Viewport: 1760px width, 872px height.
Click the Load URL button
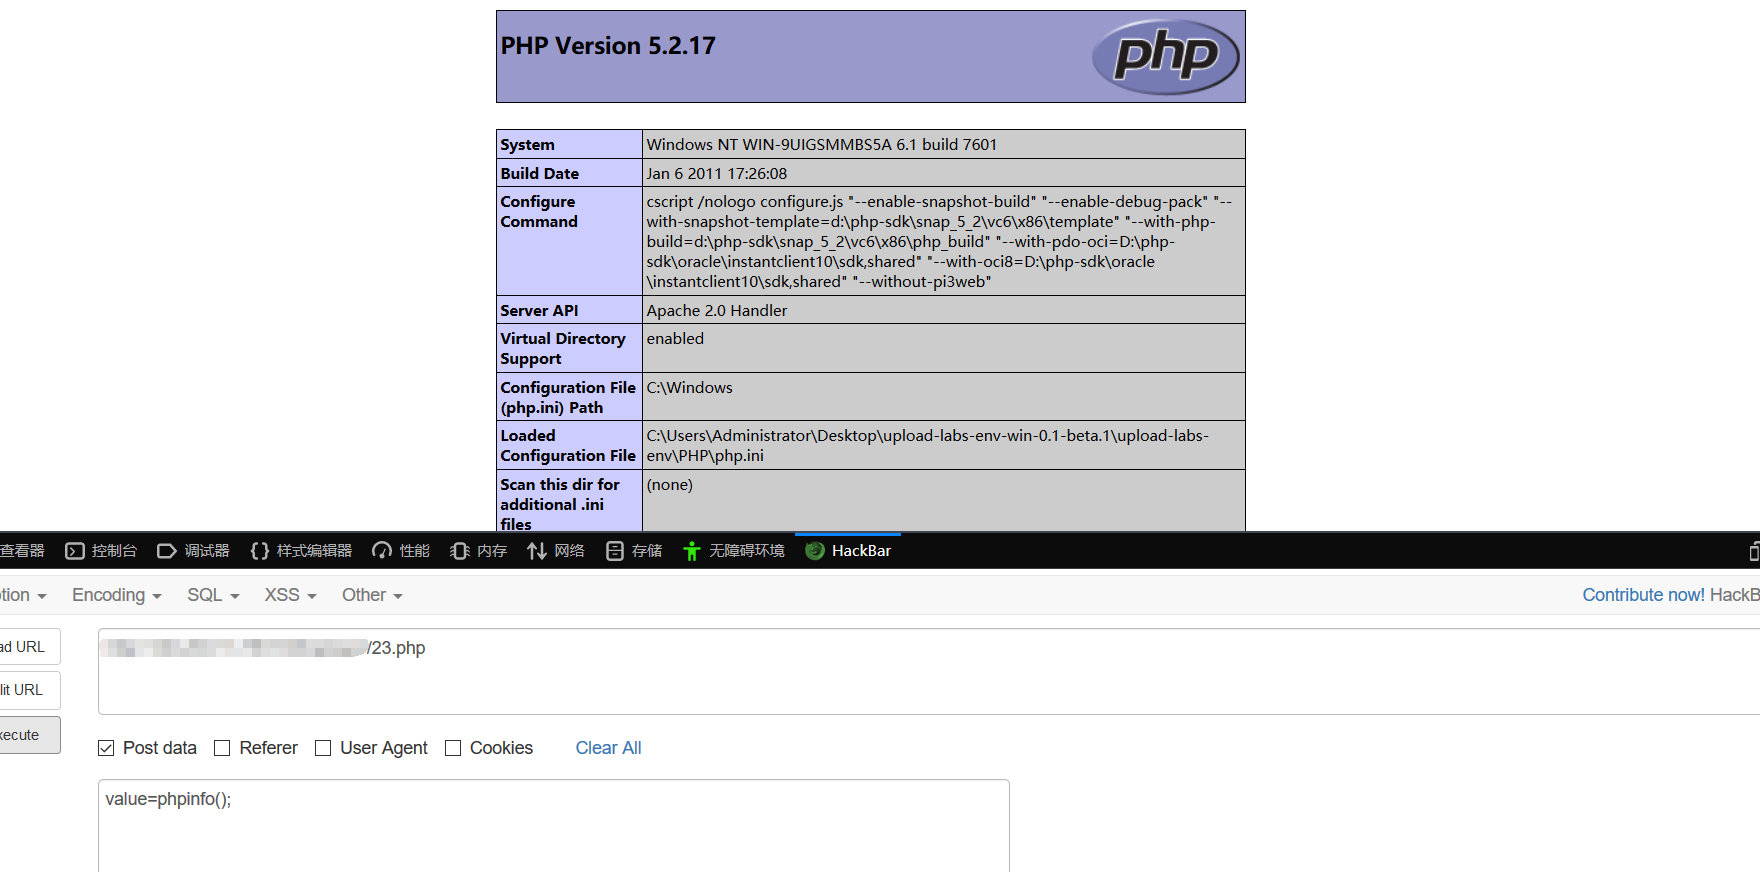tap(30, 647)
